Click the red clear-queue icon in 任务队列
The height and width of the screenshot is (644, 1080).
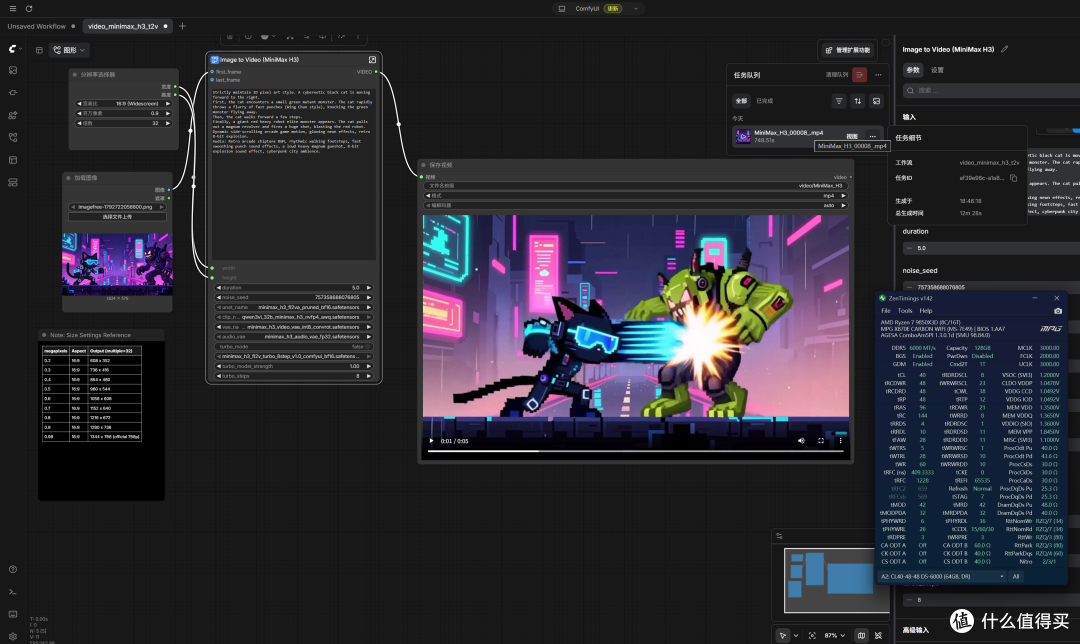click(859, 74)
